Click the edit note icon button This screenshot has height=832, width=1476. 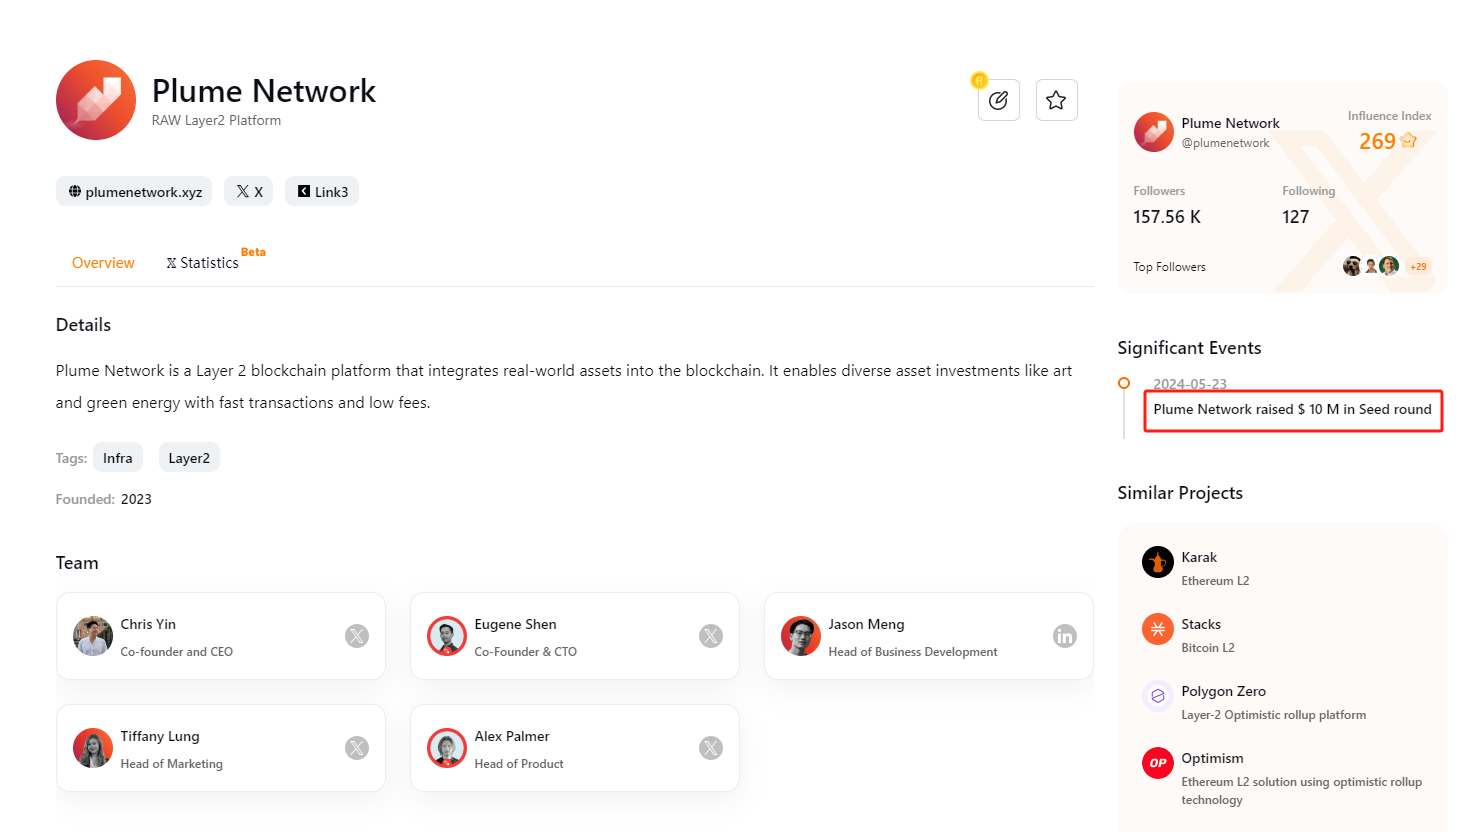(x=998, y=100)
